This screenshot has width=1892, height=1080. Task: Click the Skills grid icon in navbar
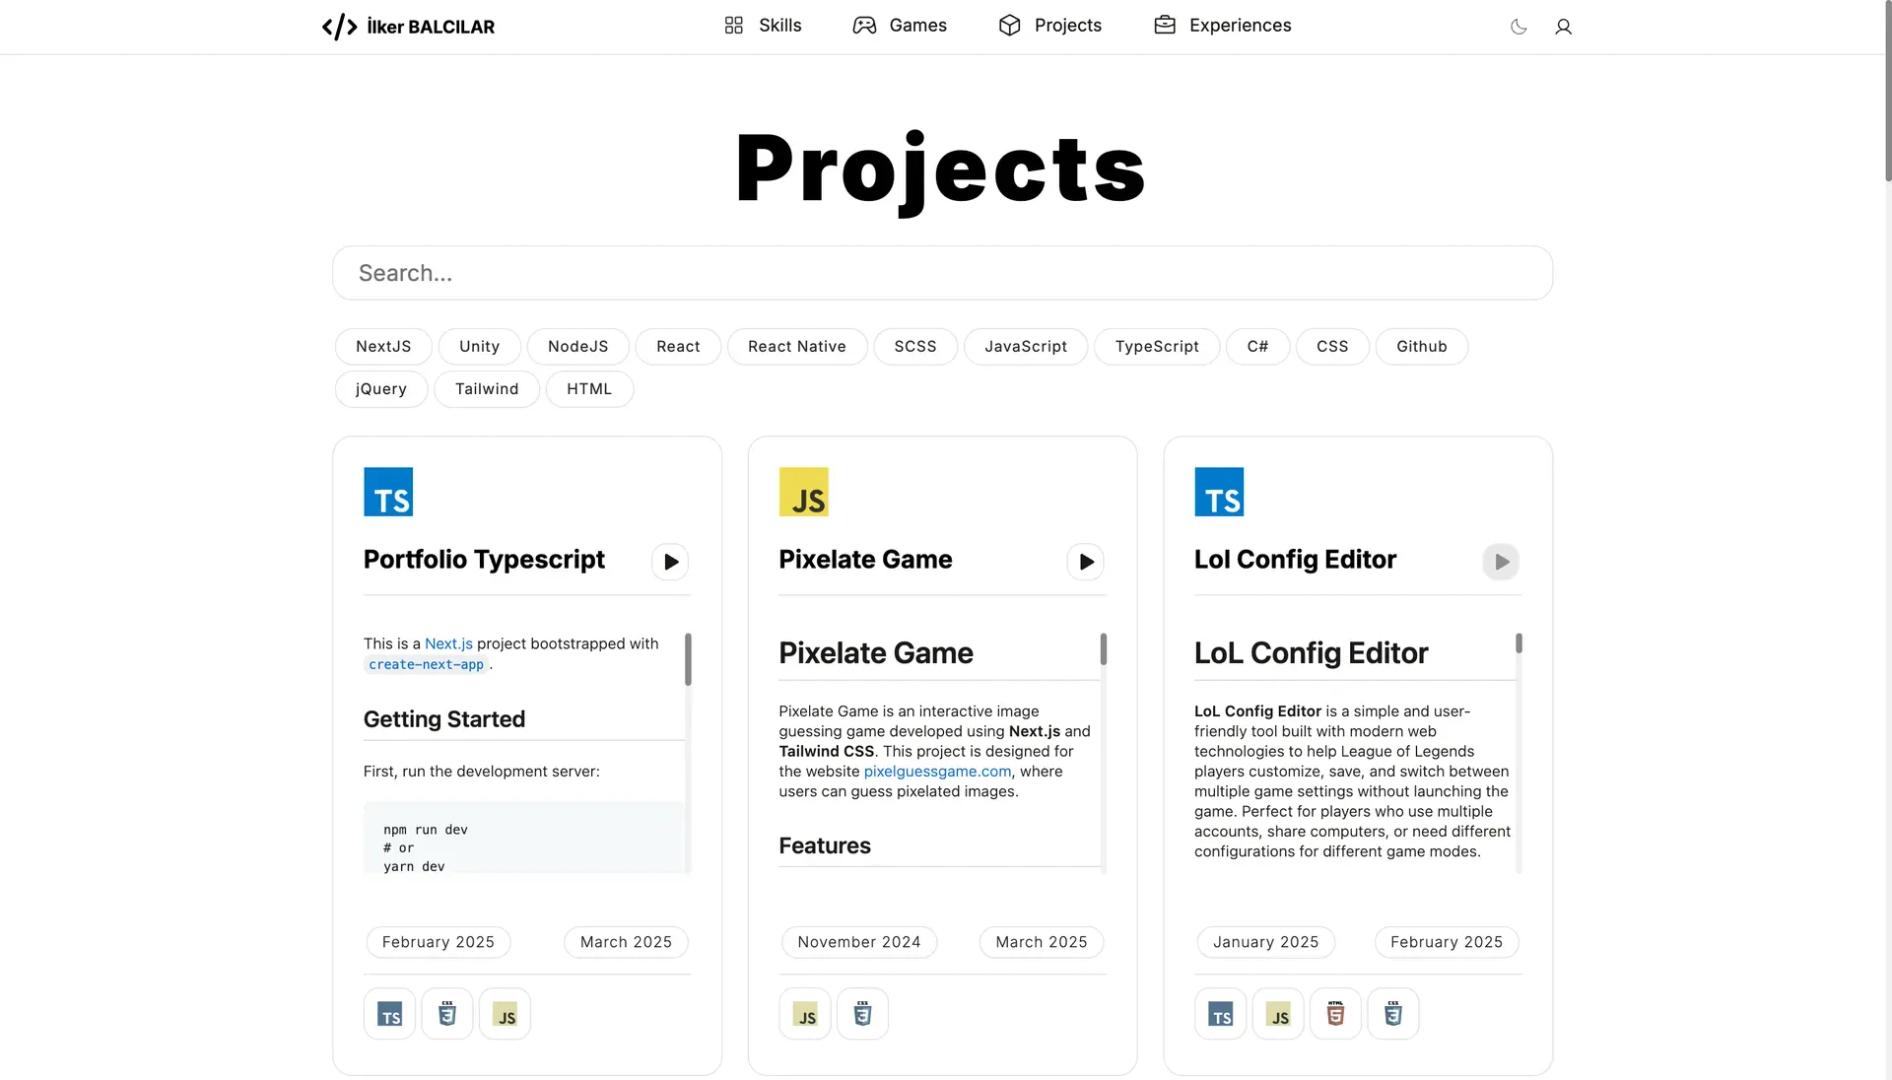coord(733,25)
